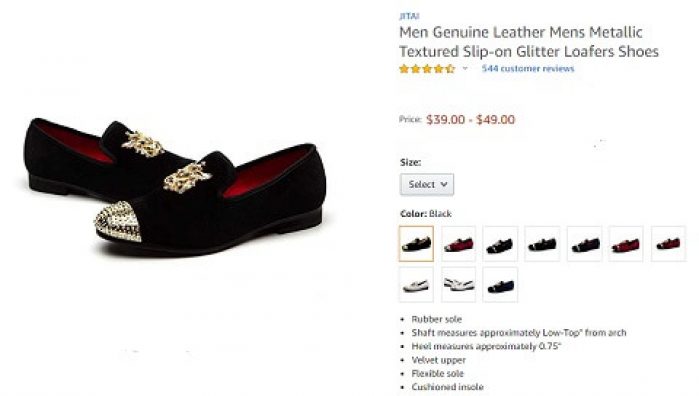Screen dimensions: 699x396
Task: Choose the red shoe swatch beside selected Black
Action: pos(458,243)
